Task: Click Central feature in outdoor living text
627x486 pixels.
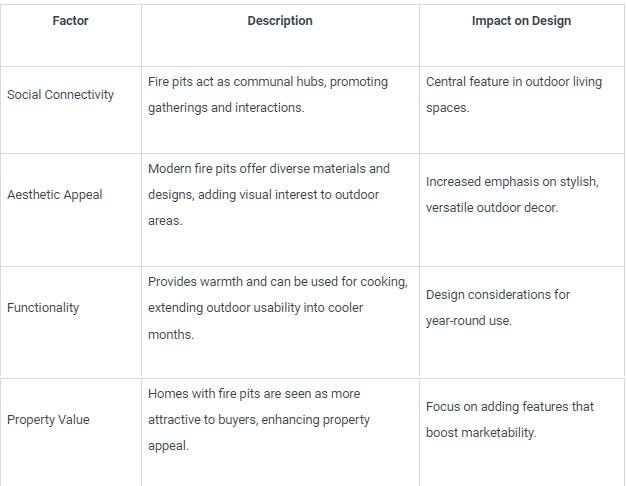Action: (x=514, y=95)
